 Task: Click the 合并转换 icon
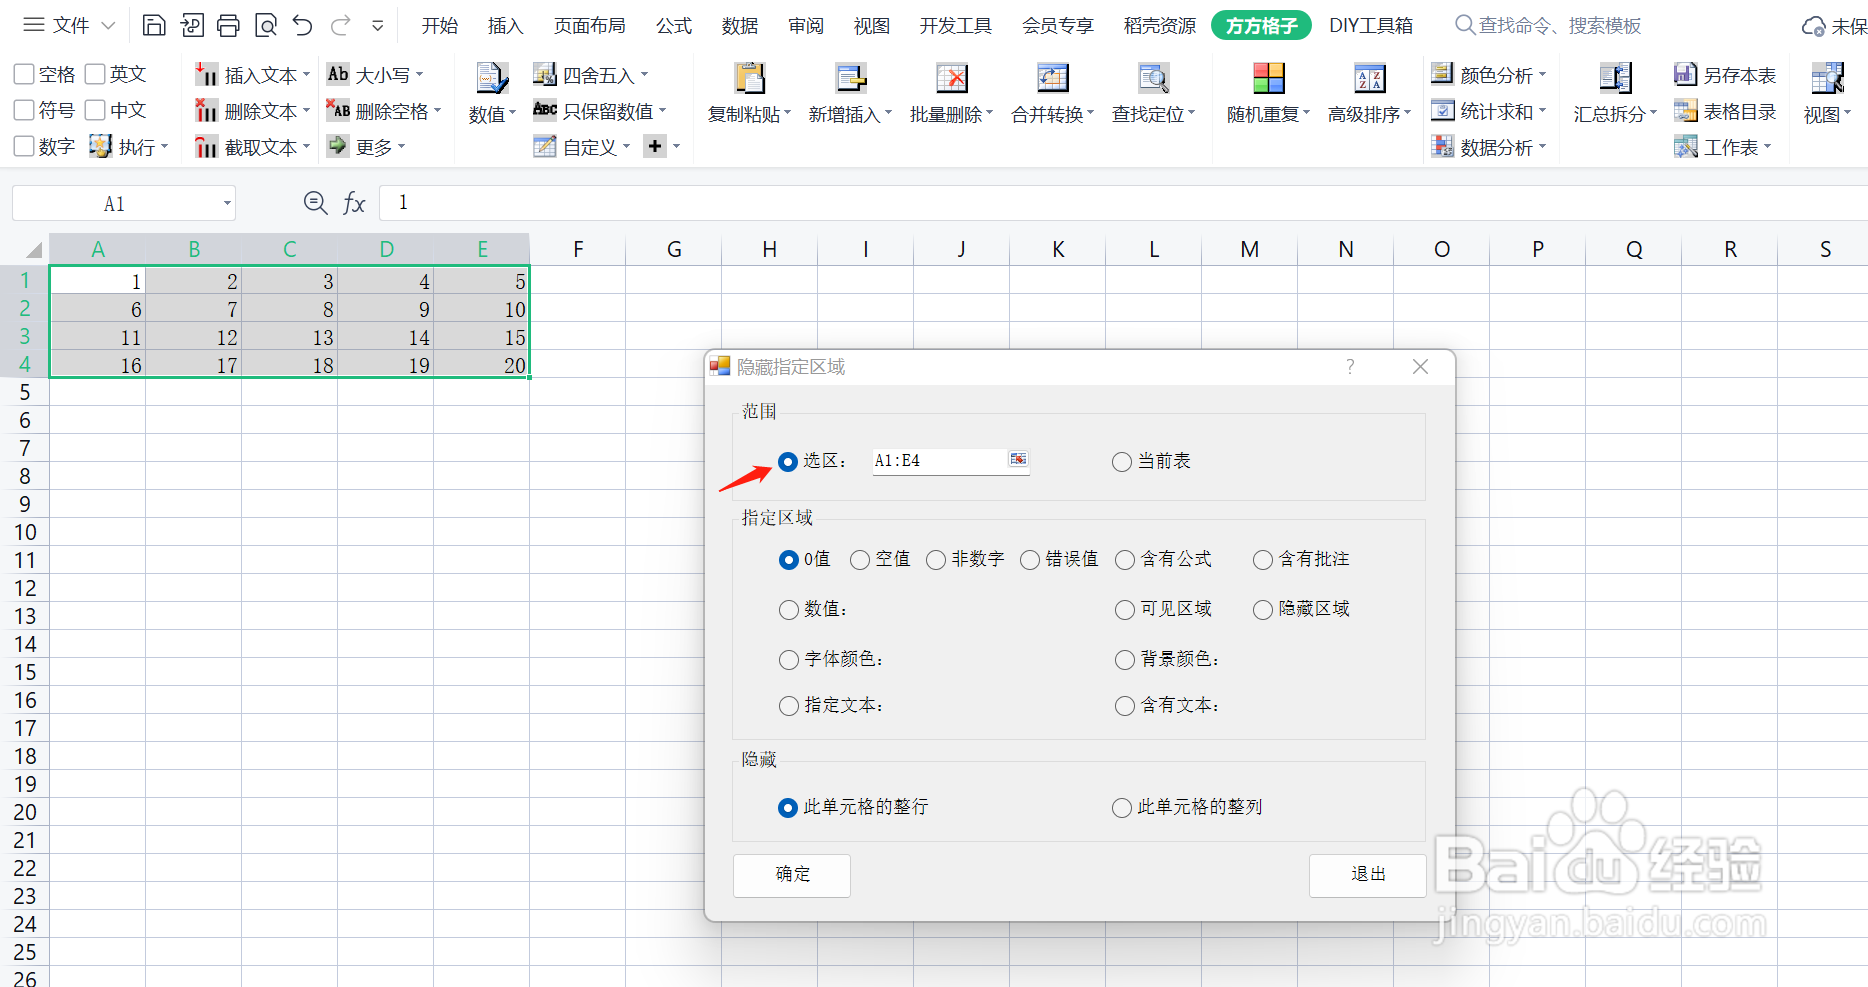(x=1052, y=78)
